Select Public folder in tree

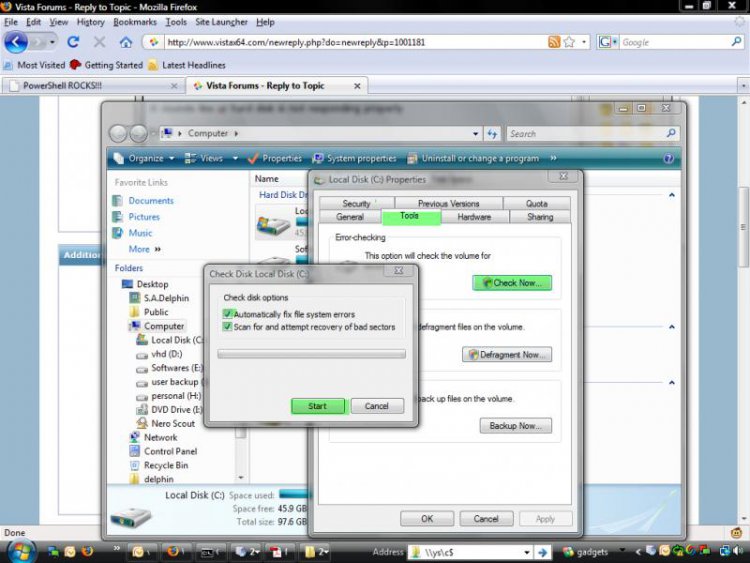pyautogui.click(x=156, y=312)
